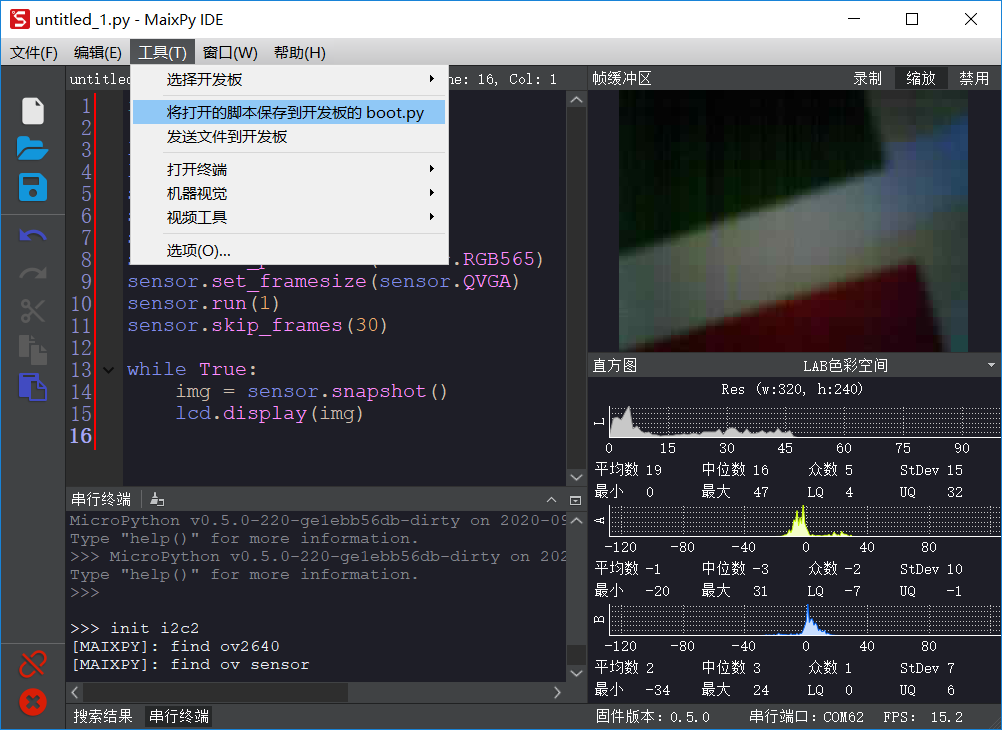
Task: Click the Open File folder icon
Action: 33,148
